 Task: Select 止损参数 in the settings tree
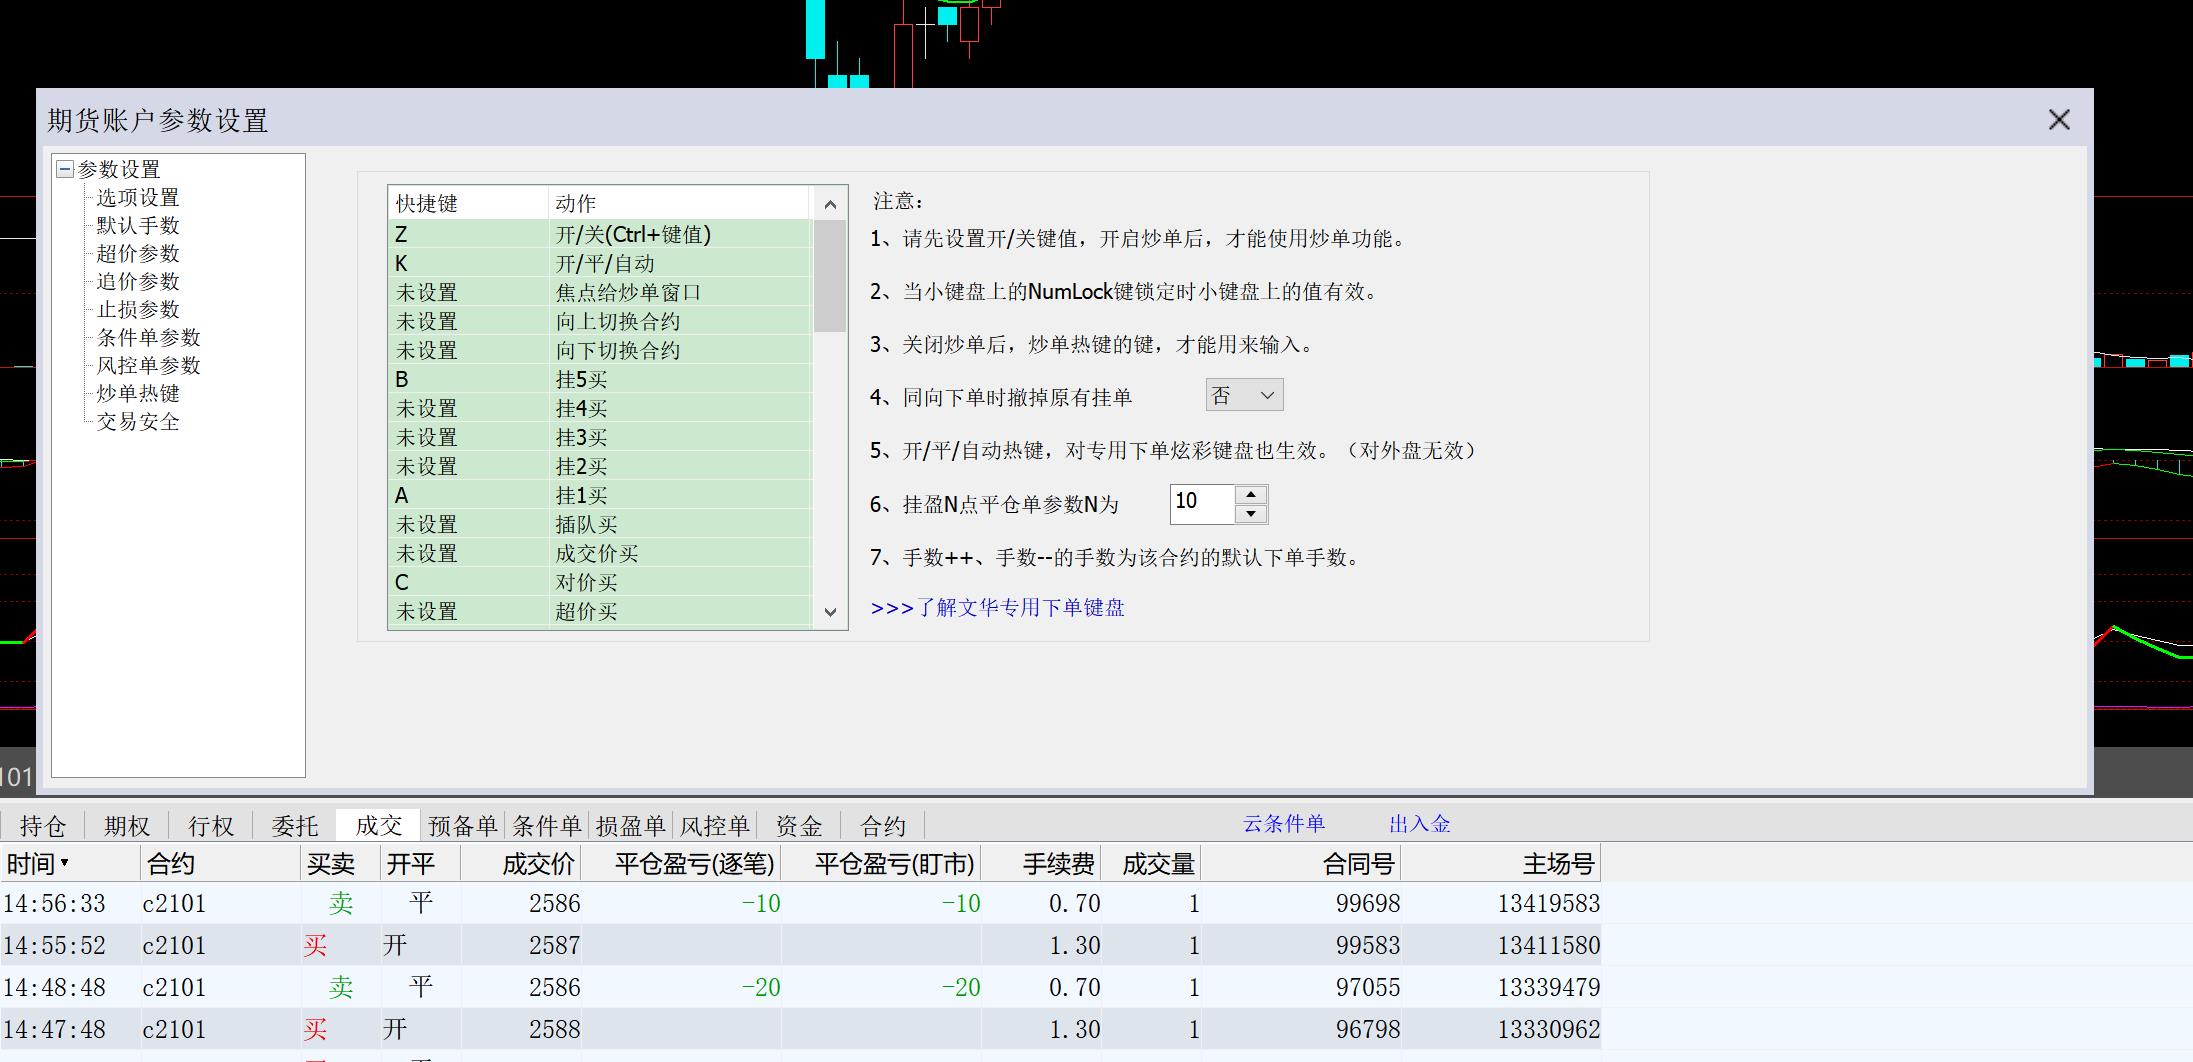[137, 310]
